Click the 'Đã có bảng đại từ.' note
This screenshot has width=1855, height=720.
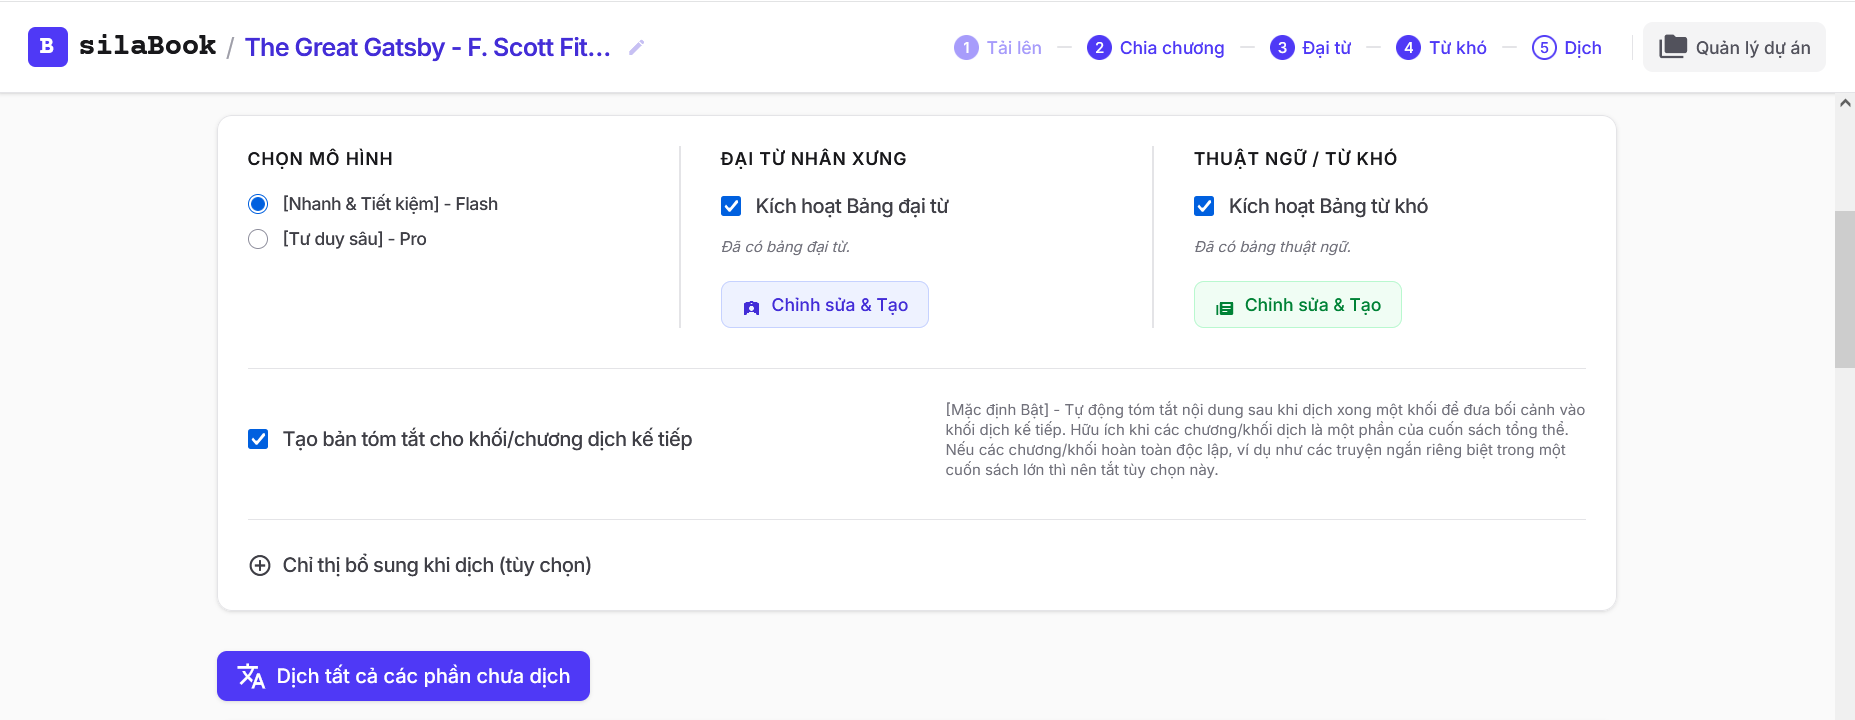[x=786, y=247]
